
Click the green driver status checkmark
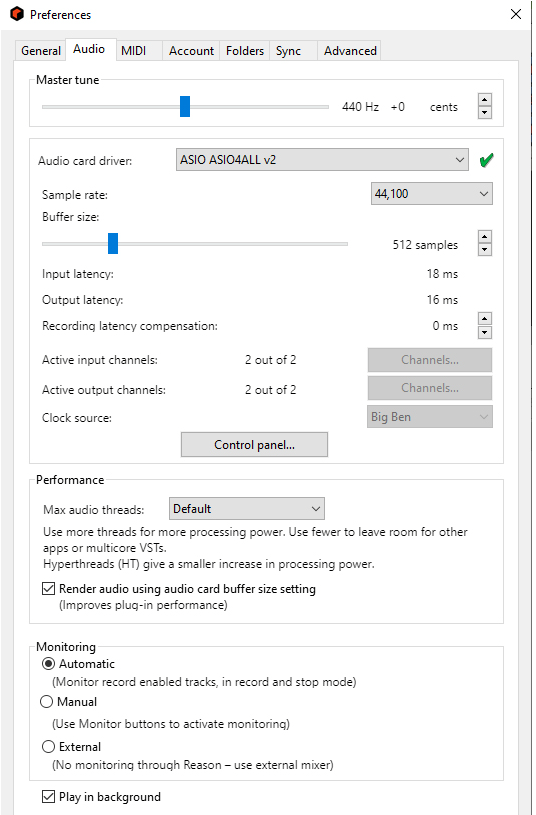click(x=487, y=160)
